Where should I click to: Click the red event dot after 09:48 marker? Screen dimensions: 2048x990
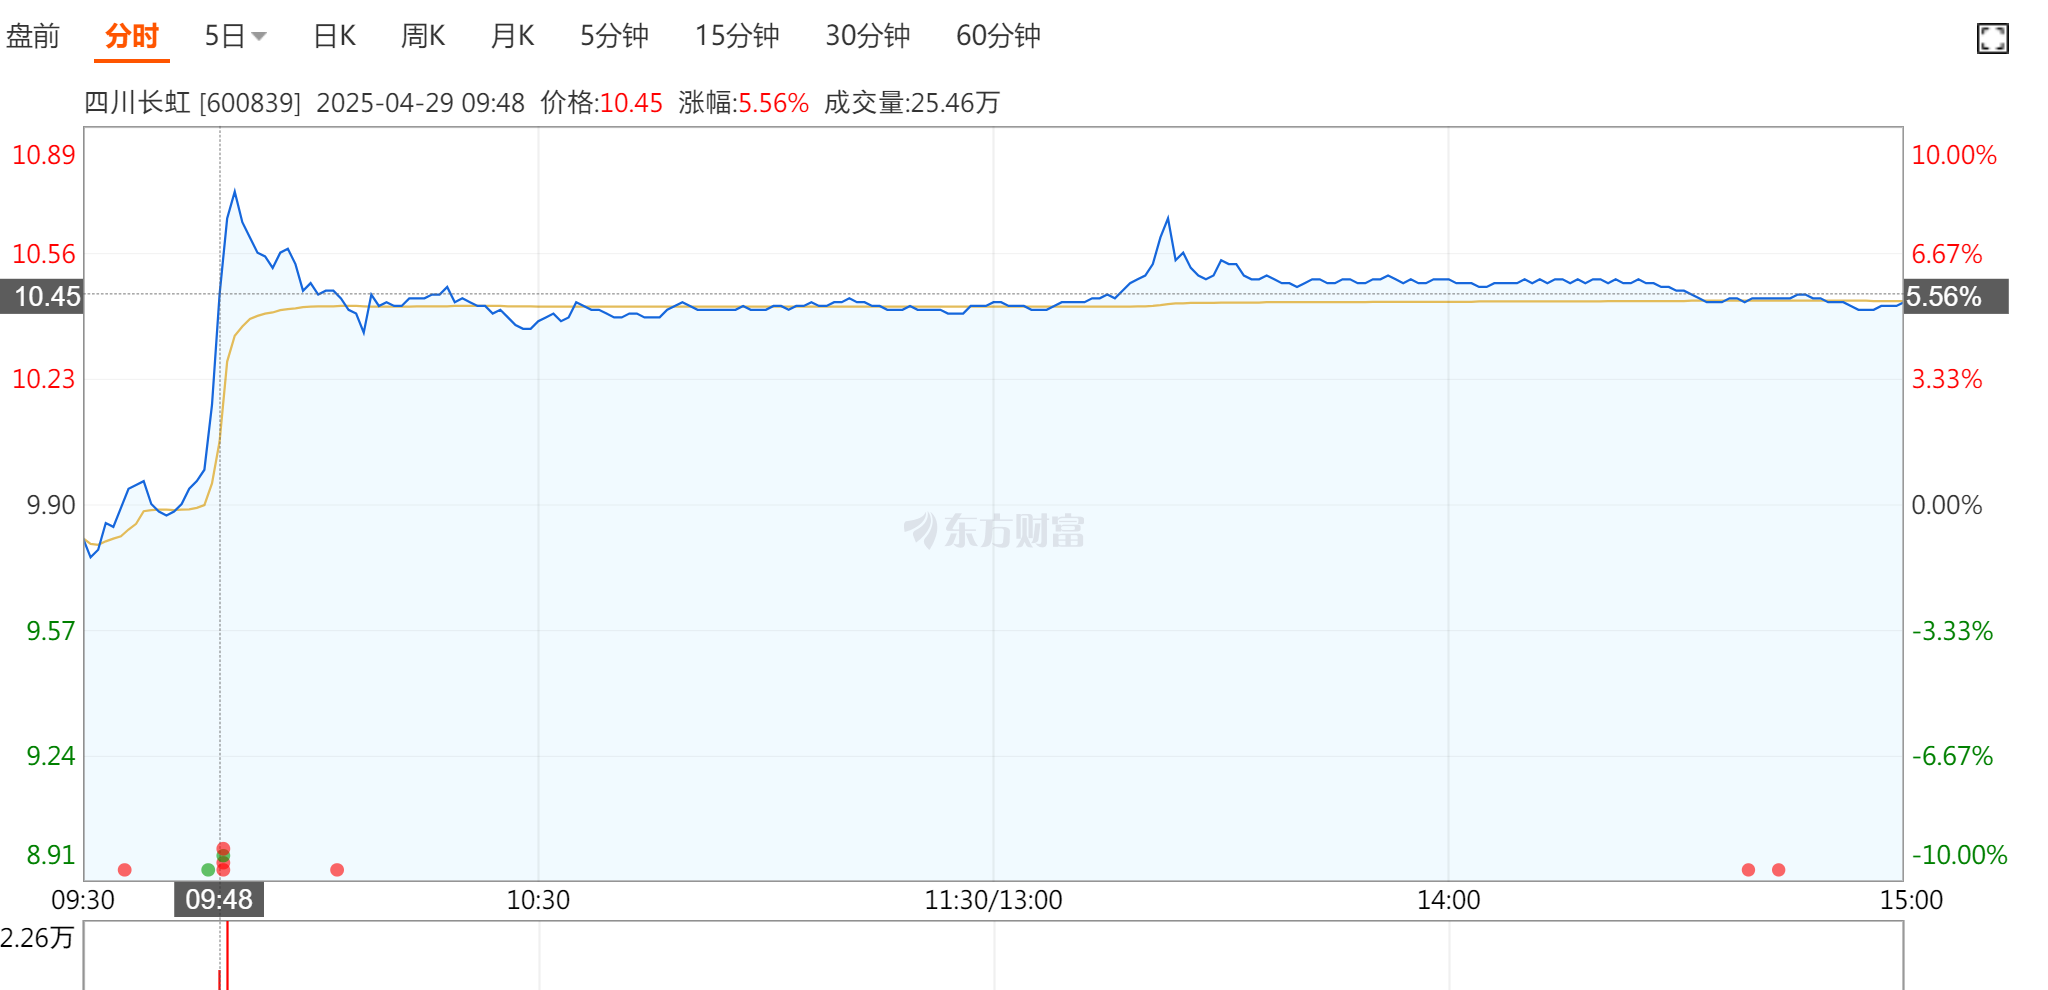[337, 869]
